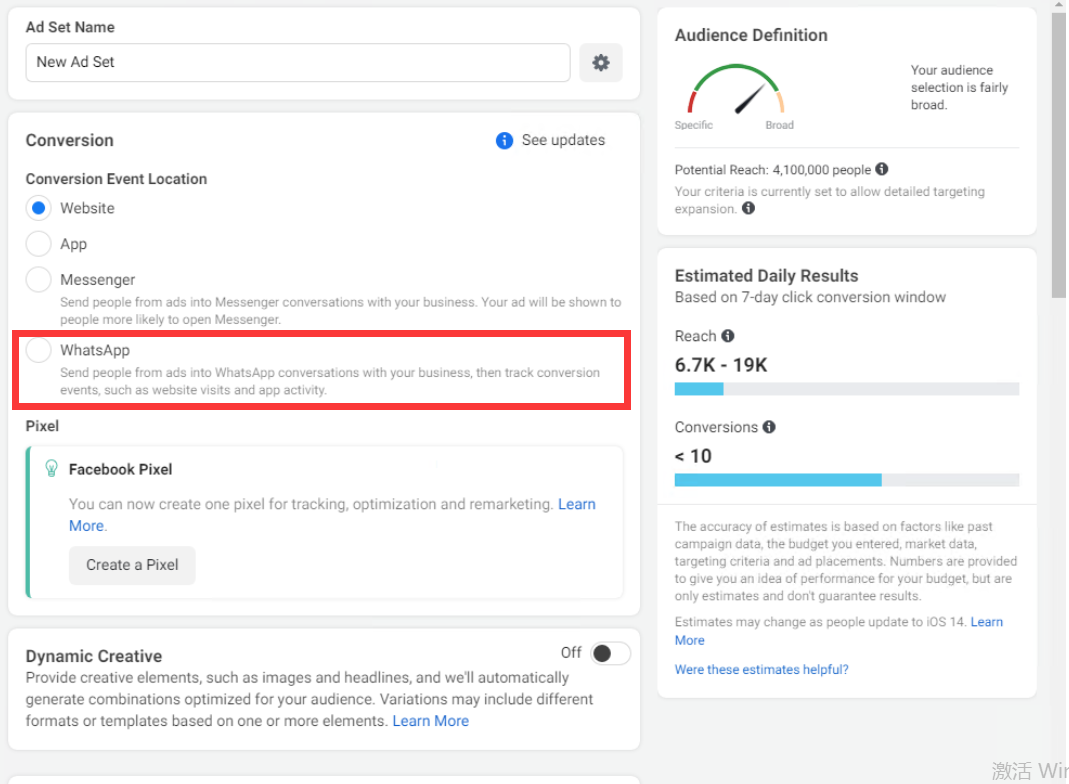Click the info icon after targeting expansion text
1069x784 pixels.
click(748, 209)
